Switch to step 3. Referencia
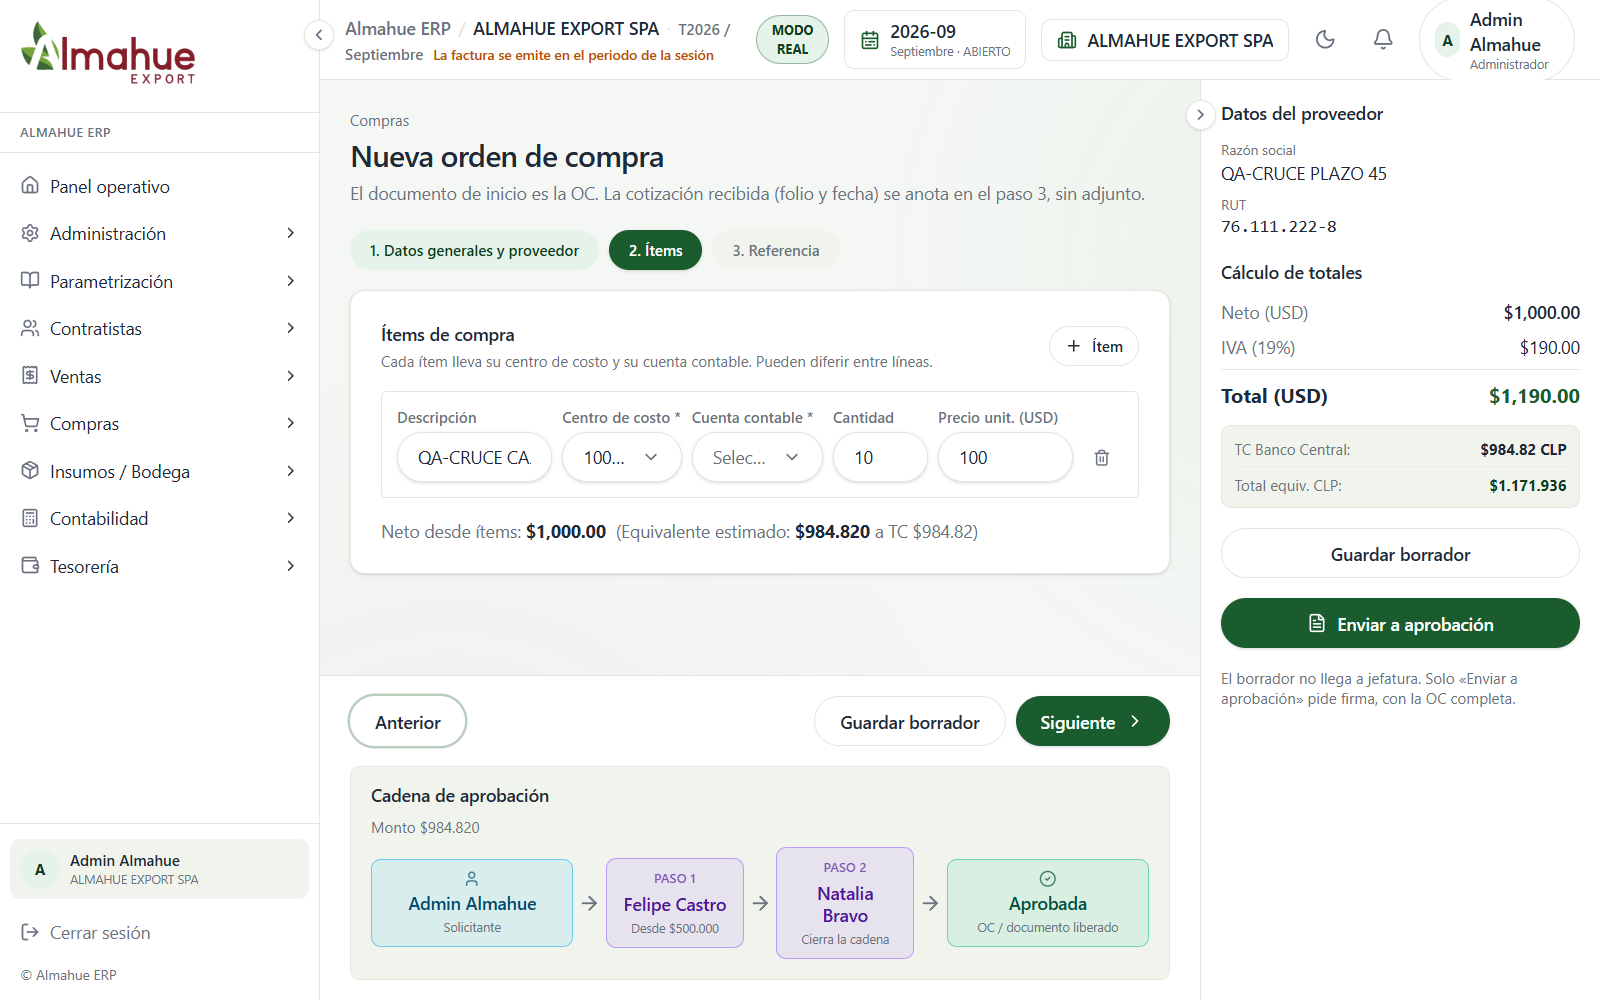1600x1000 pixels. (775, 250)
